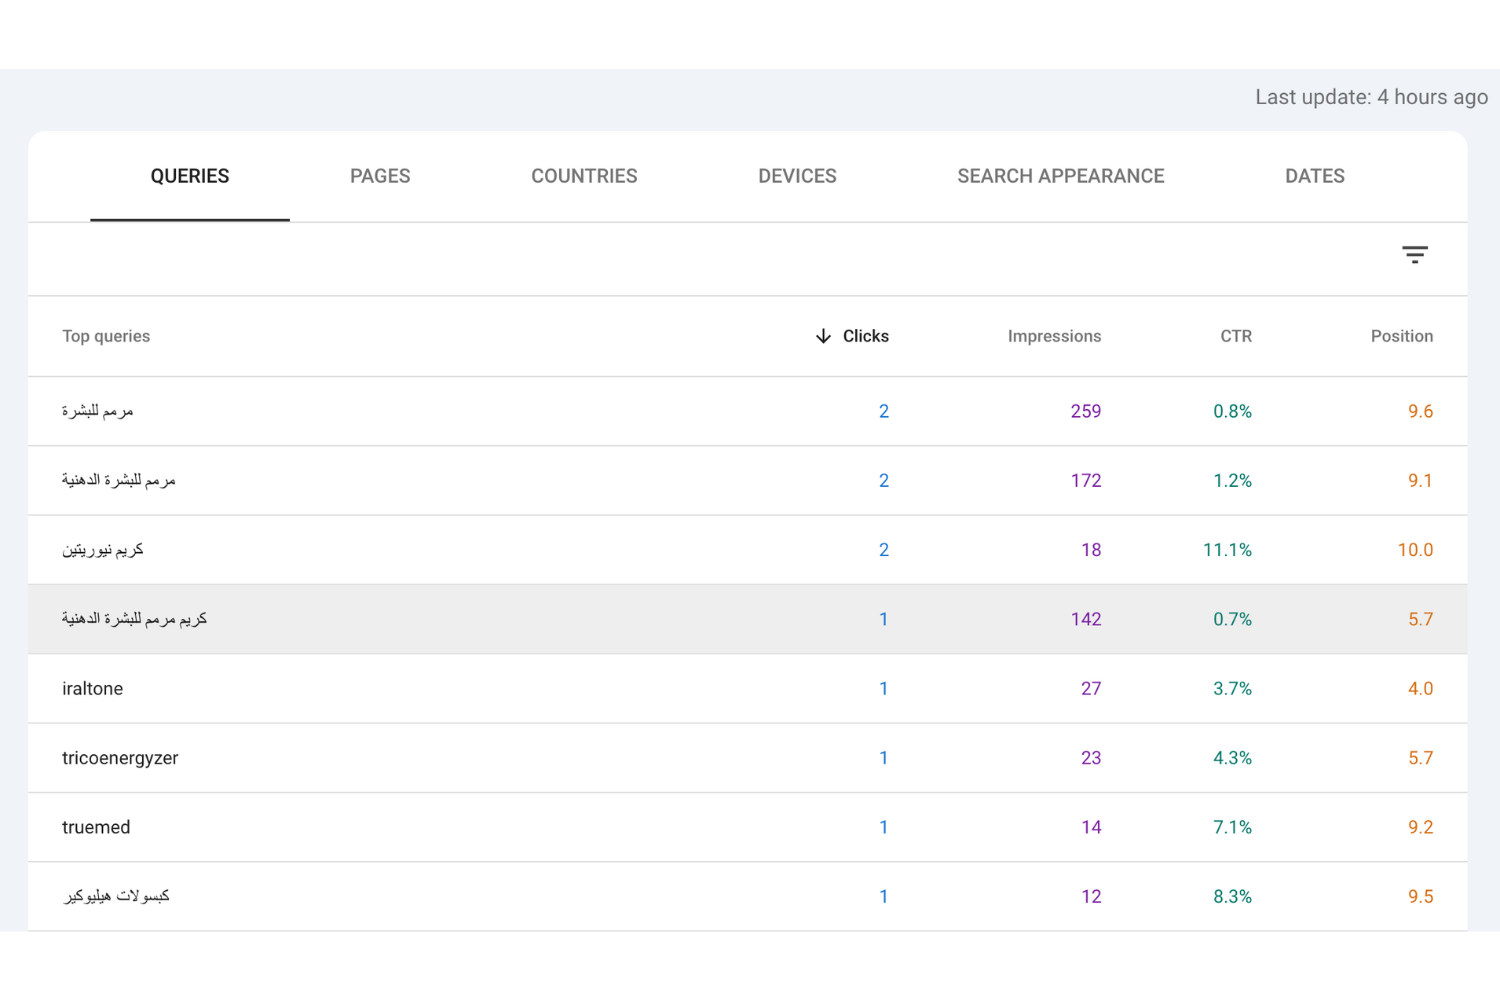Switch to the Devices tab
The image size is (1500, 1000).
coord(797,176)
